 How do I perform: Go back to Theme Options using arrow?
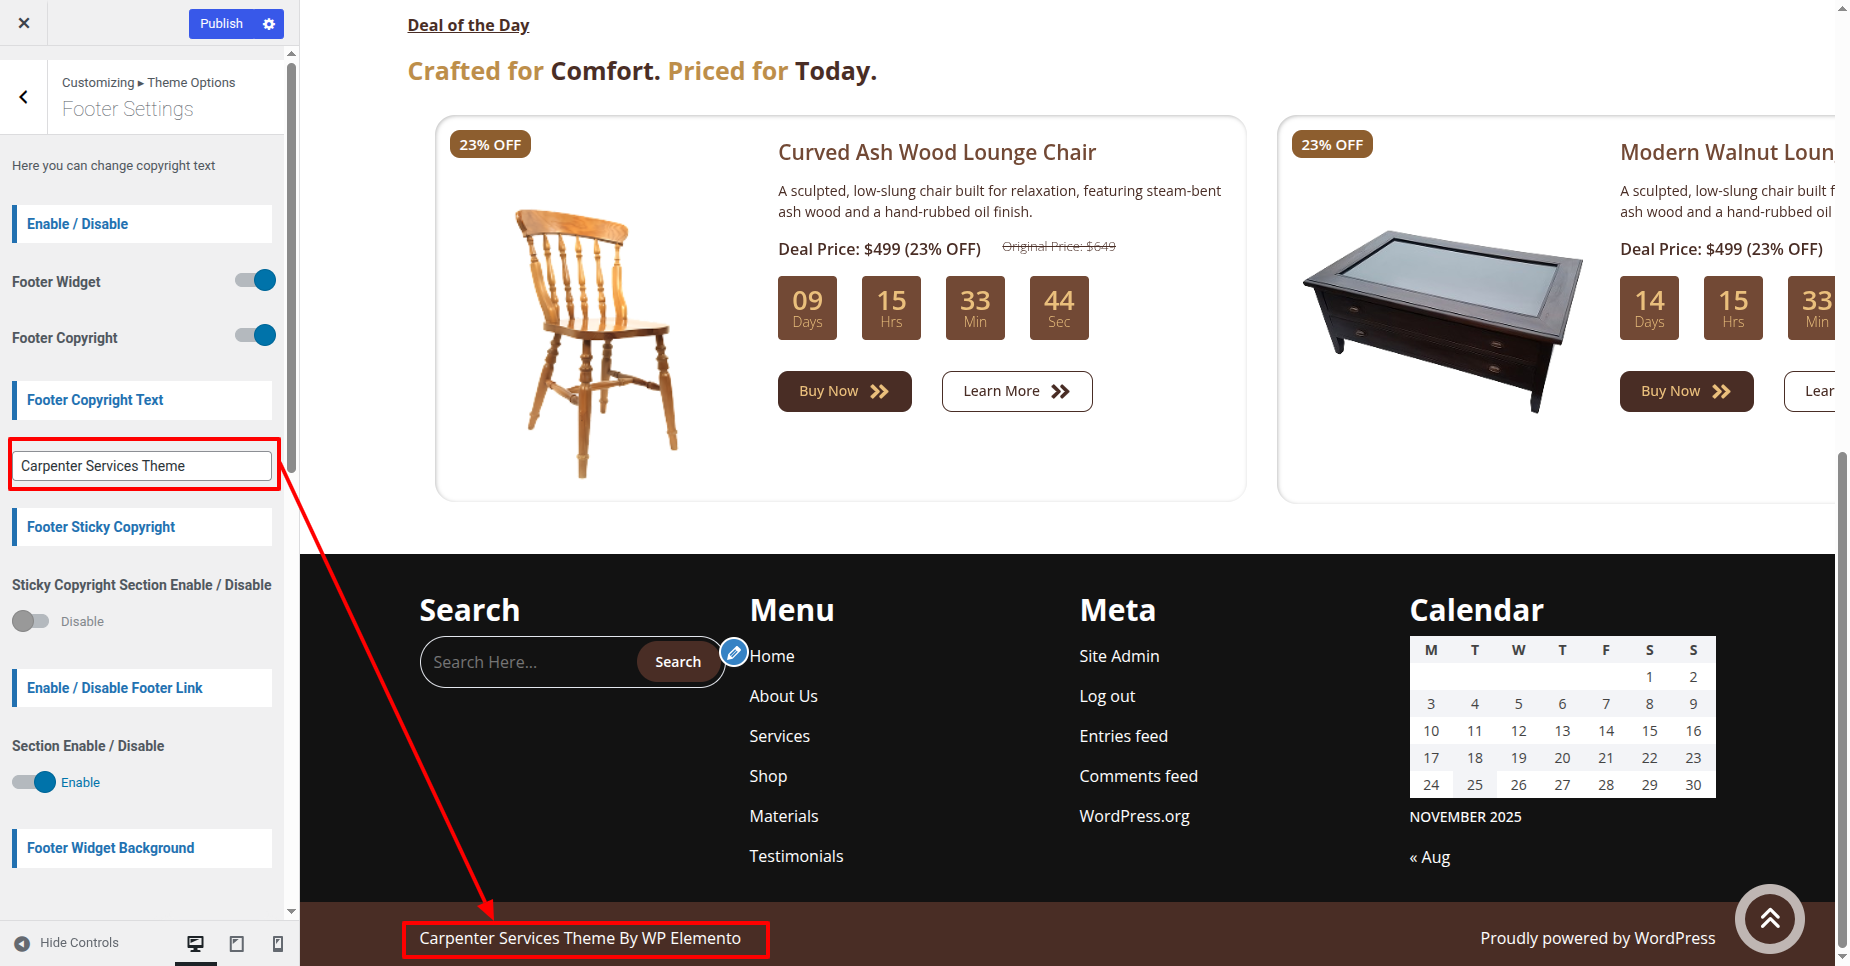tap(24, 97)
